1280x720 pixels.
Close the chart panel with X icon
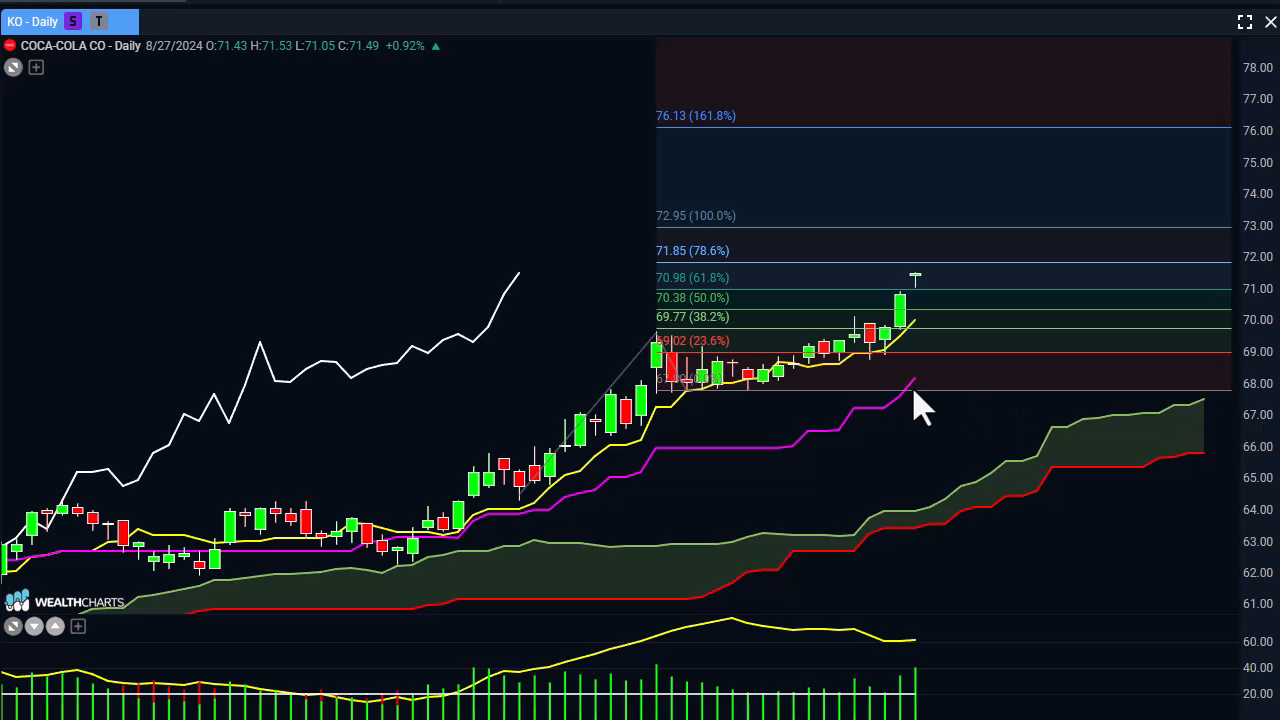[x=1271, y=22]
